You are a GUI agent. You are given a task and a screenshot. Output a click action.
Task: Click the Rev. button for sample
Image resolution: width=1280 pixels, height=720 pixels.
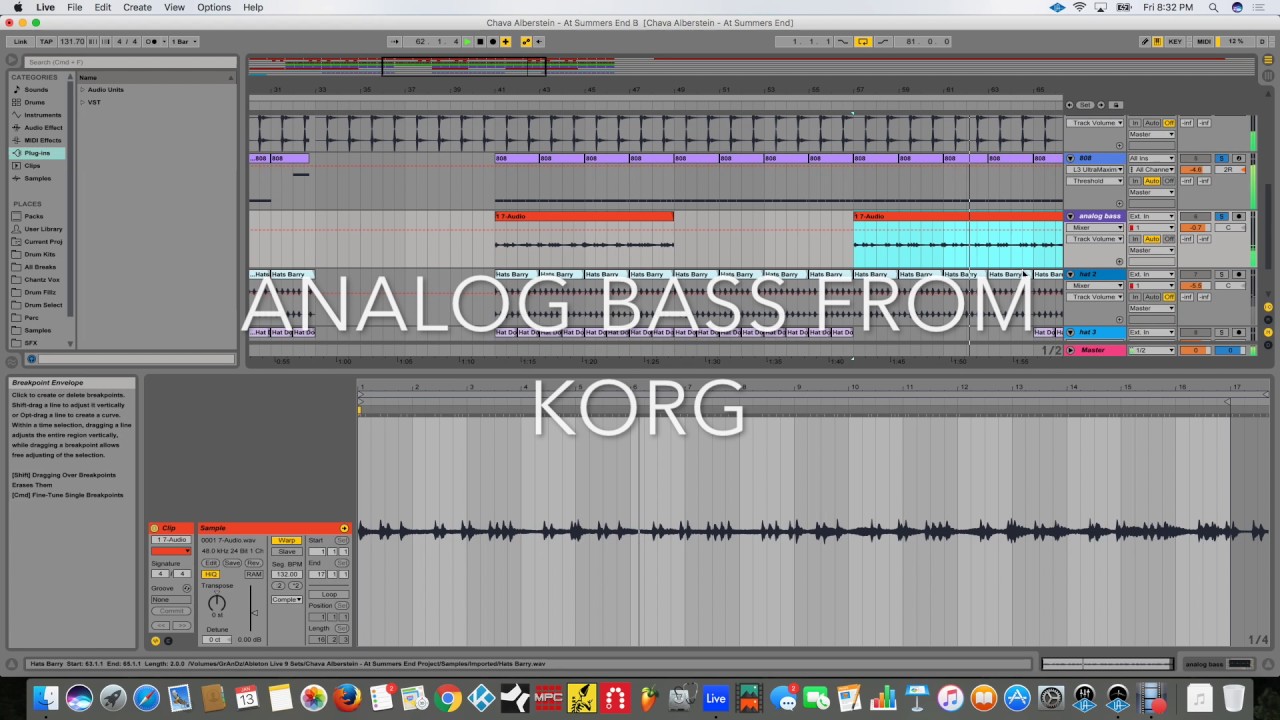coord(254,563)
